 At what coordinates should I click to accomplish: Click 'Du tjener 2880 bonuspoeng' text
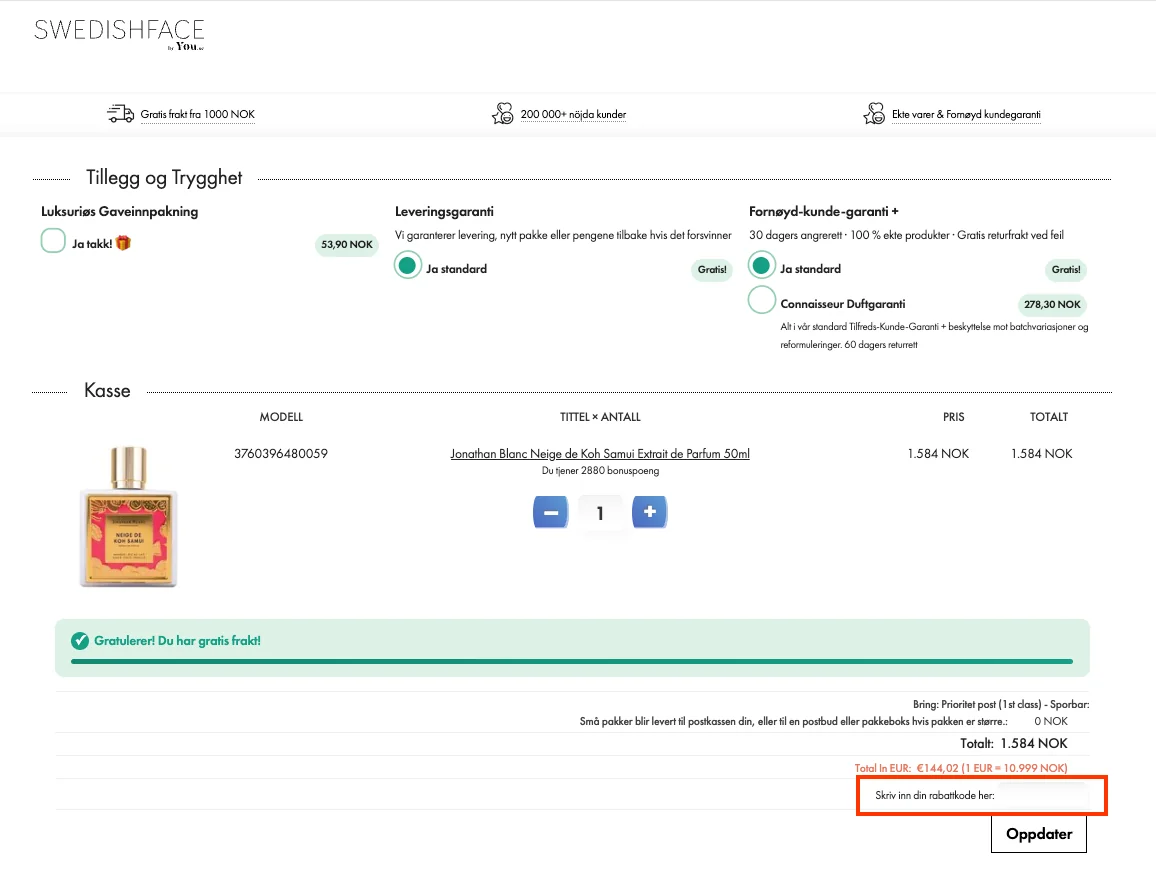pos(600,470)
